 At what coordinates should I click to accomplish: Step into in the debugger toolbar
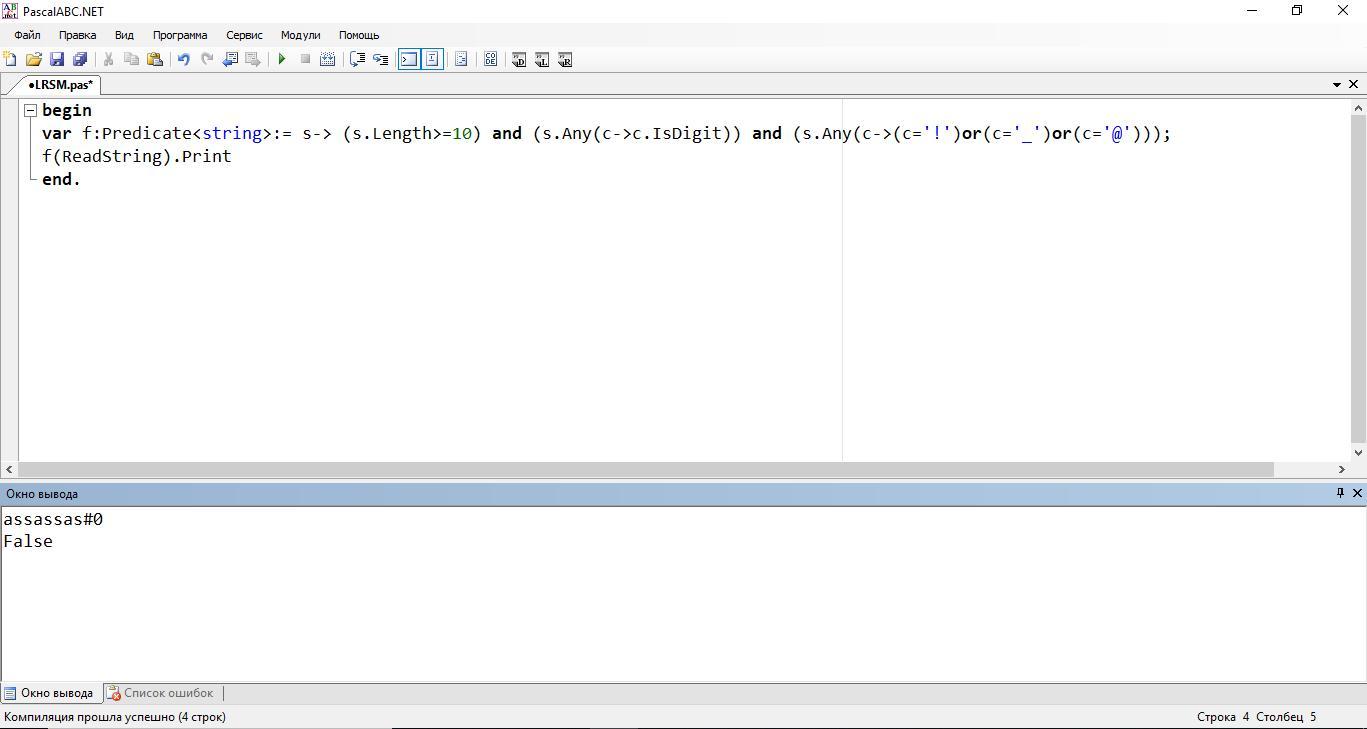380,60
